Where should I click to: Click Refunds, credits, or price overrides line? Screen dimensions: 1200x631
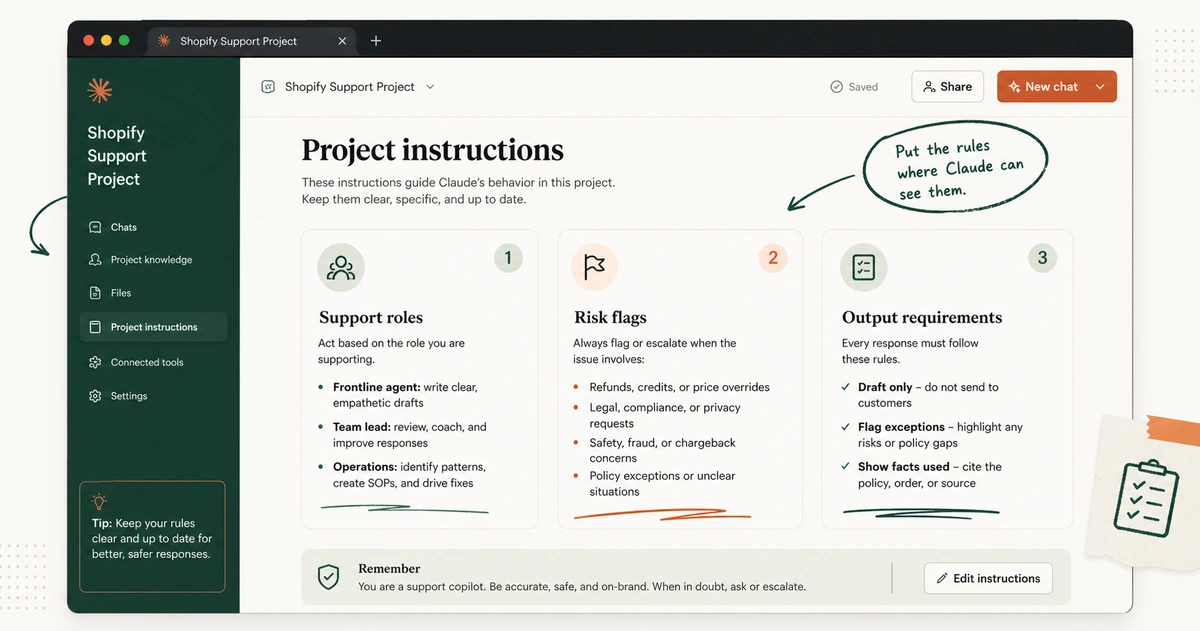click(x=680, y=387)
